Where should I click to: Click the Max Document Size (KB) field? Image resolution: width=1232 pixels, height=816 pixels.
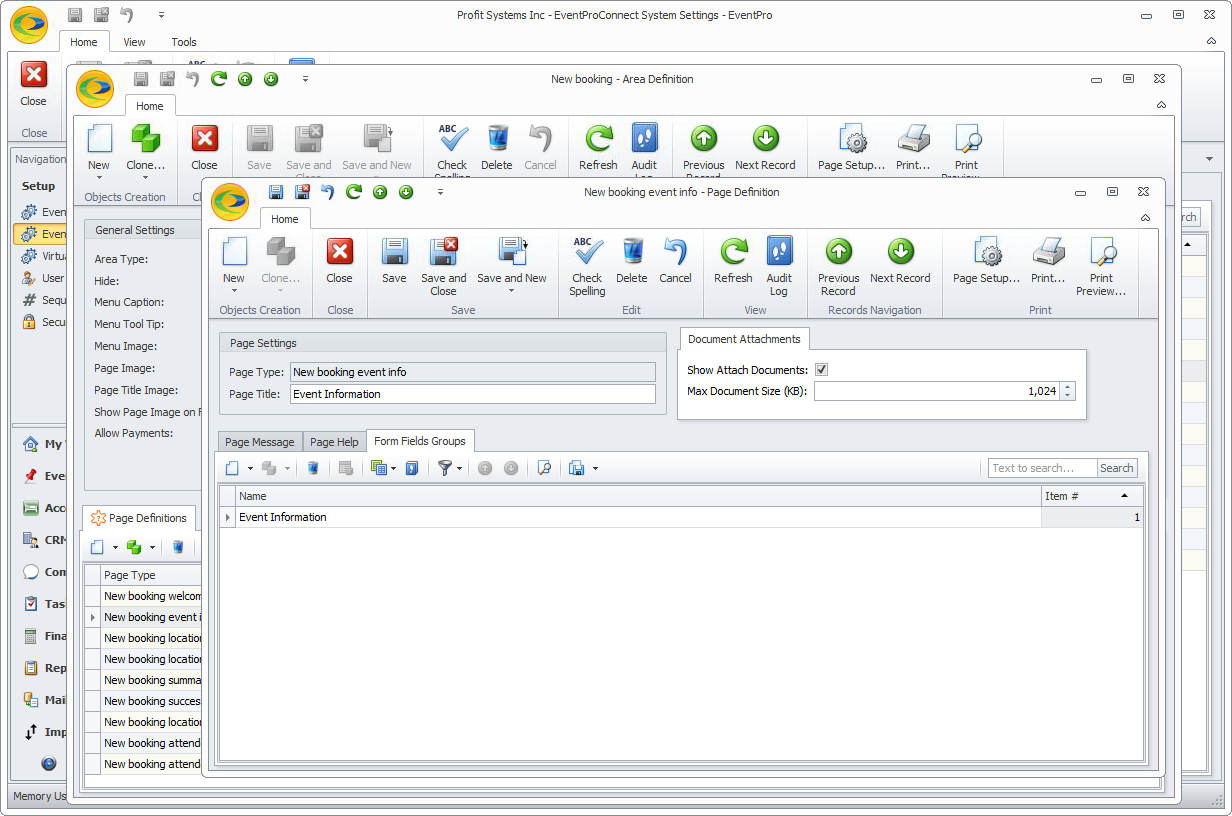tap(938, 391)
